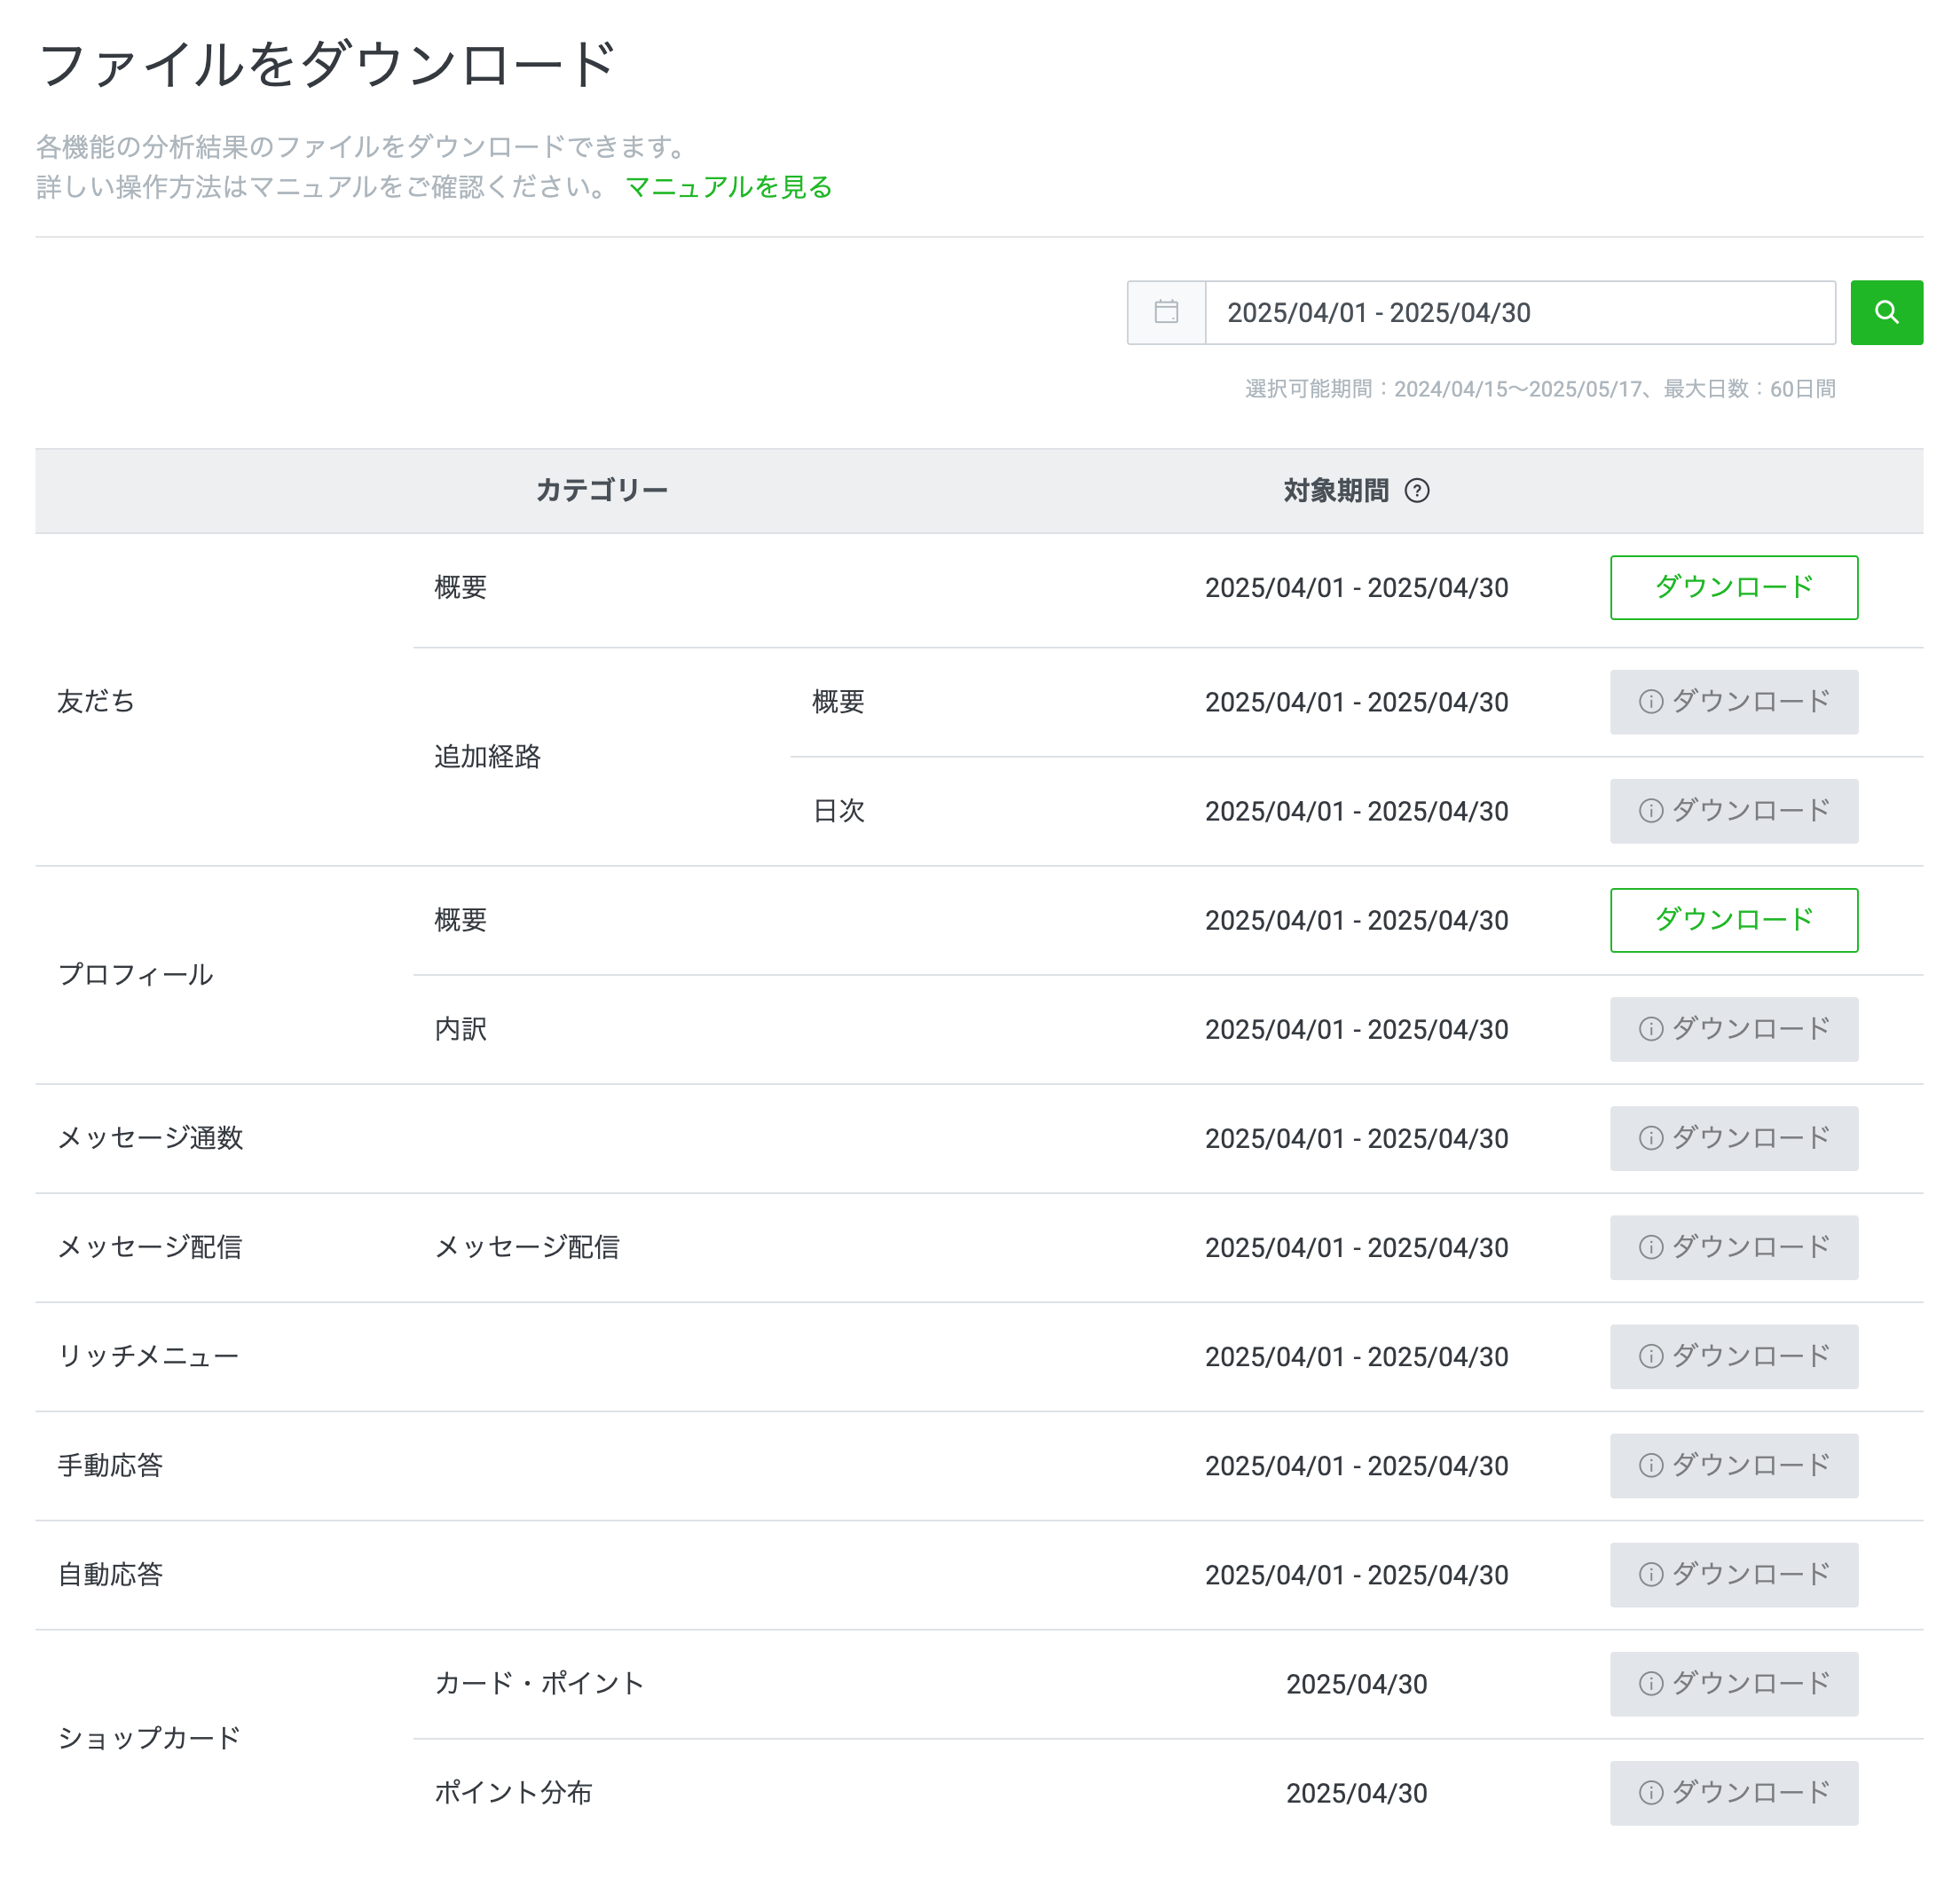Screen dimensions: 1960x1902
Task: Open the date range input field
Action: pos(1519,312)
